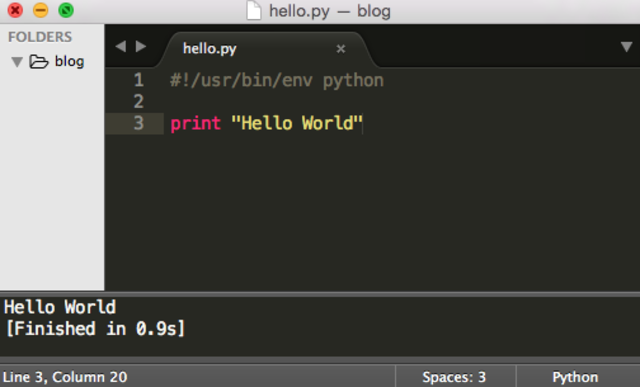Click line number 2 in gutter
This screenshot has width=640, height=387.
coord(139,101)
